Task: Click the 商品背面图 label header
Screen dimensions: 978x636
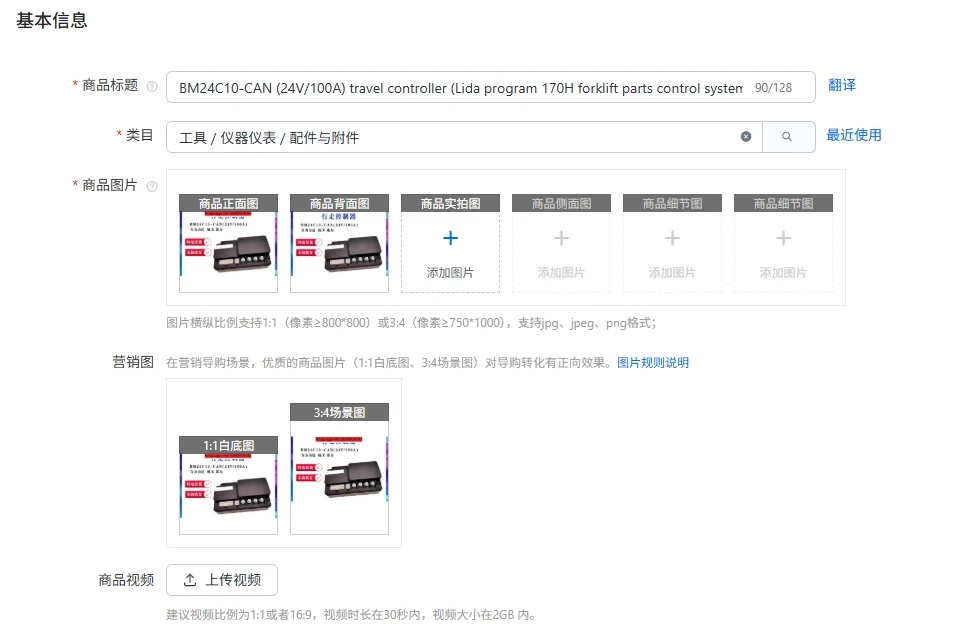Action: click(x=339, y=203)
